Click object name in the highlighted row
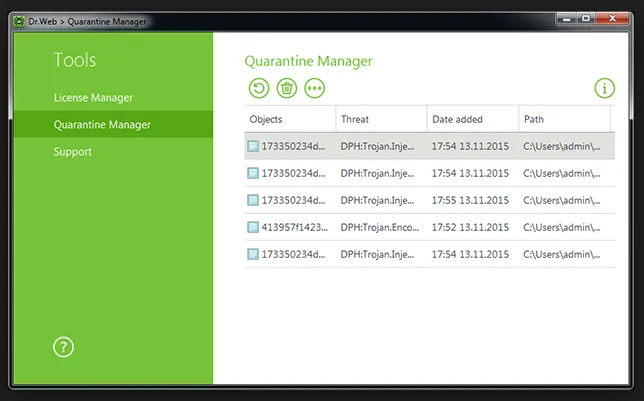Screen dimensions: 644x401 (293, 146)
